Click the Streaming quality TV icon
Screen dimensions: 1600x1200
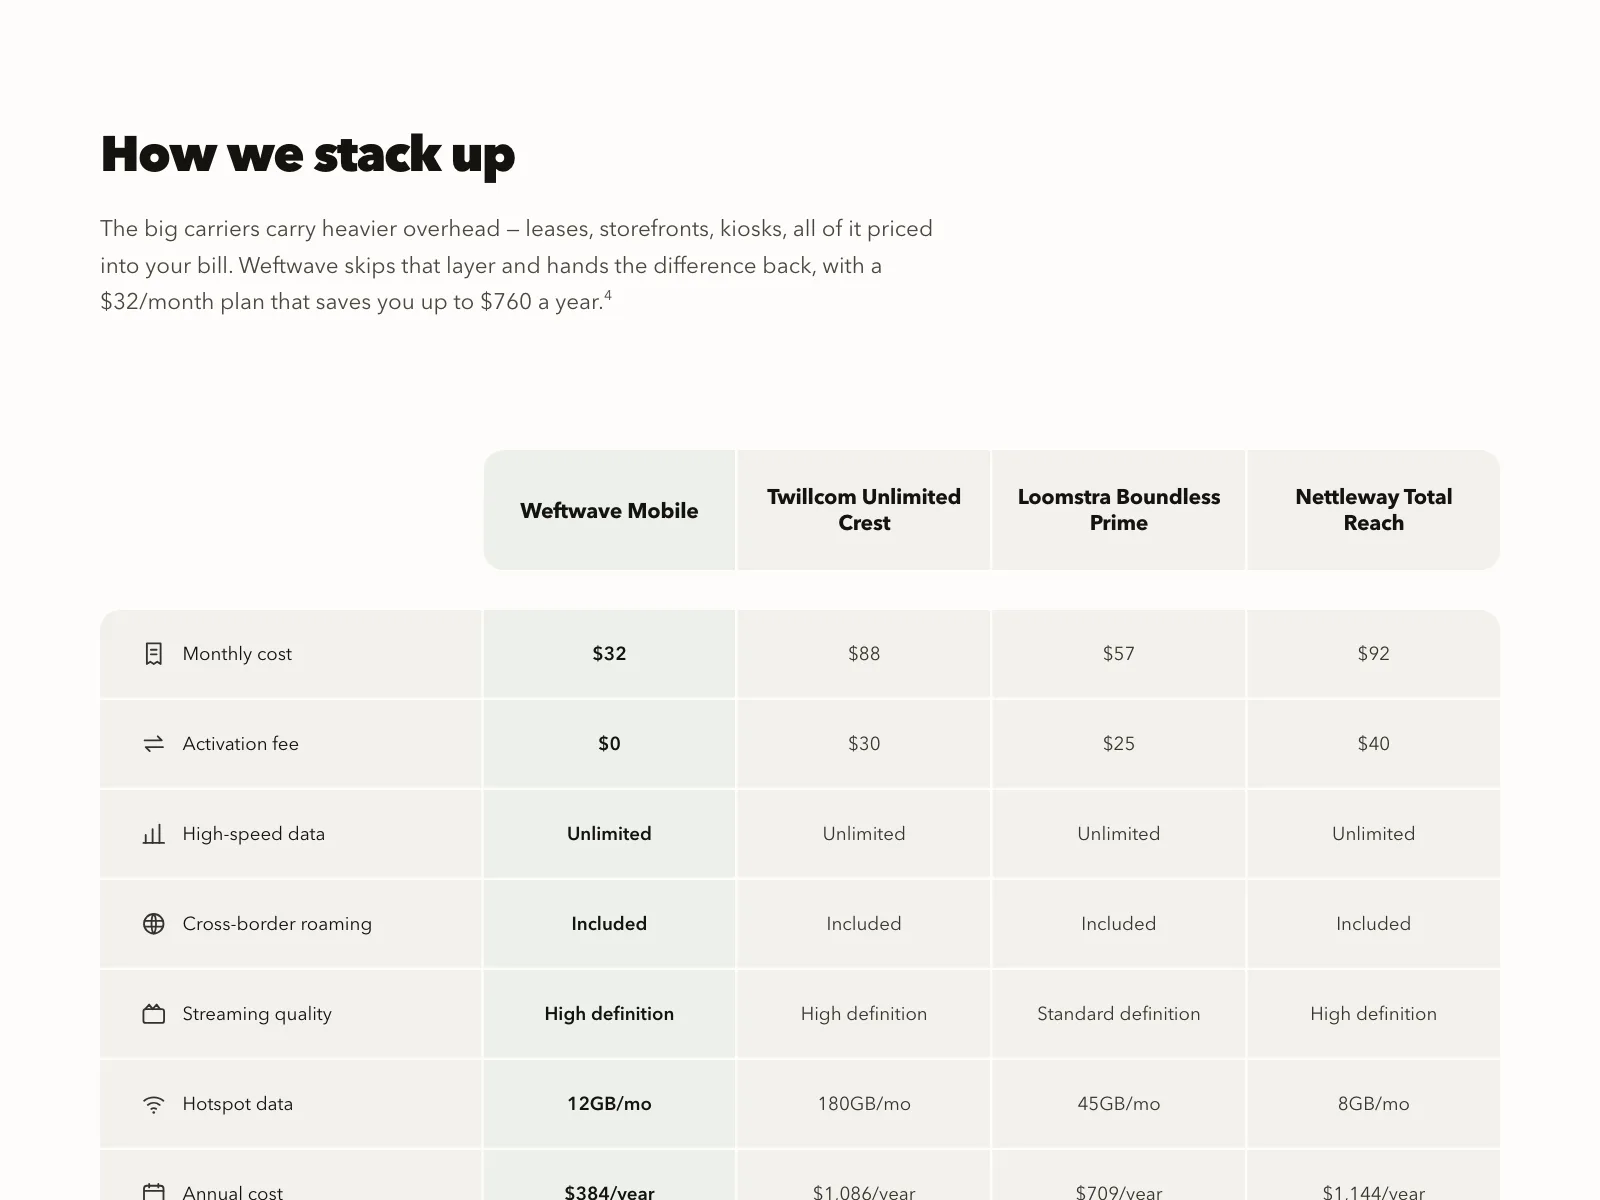pyautogui.click(x=153, y=1014)
